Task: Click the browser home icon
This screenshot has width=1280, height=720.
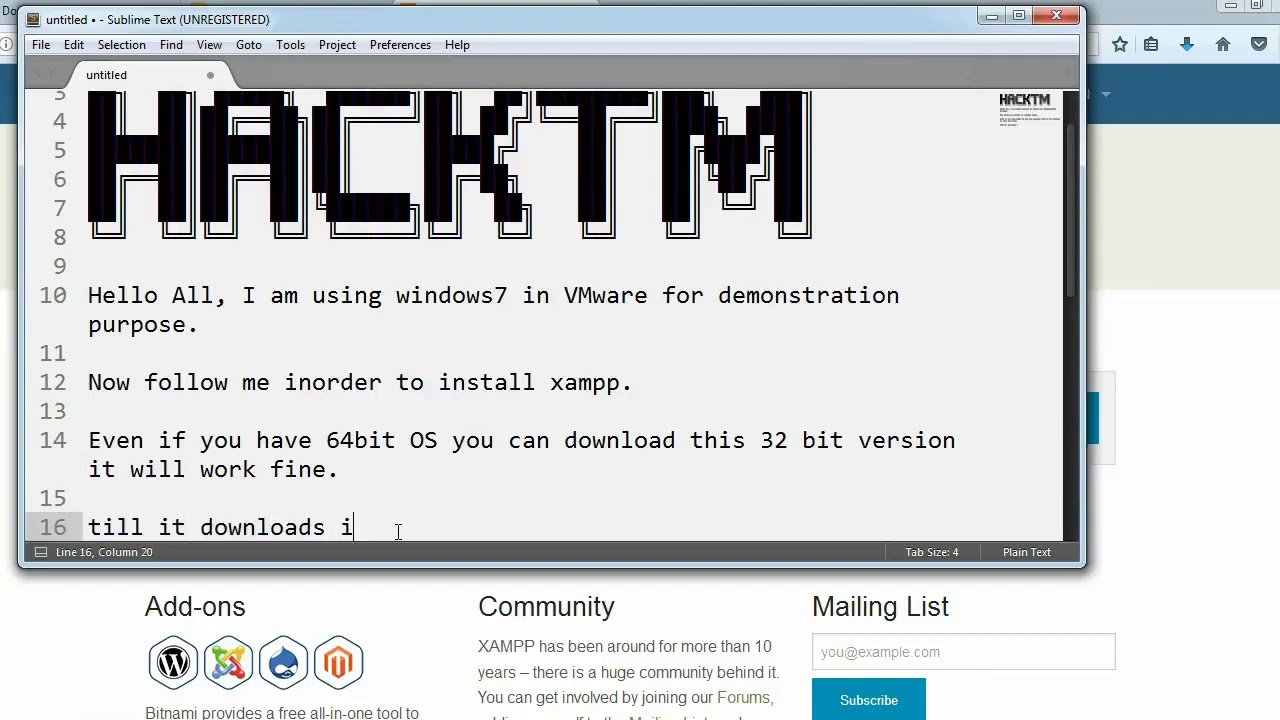Action: pos(1223,44)
